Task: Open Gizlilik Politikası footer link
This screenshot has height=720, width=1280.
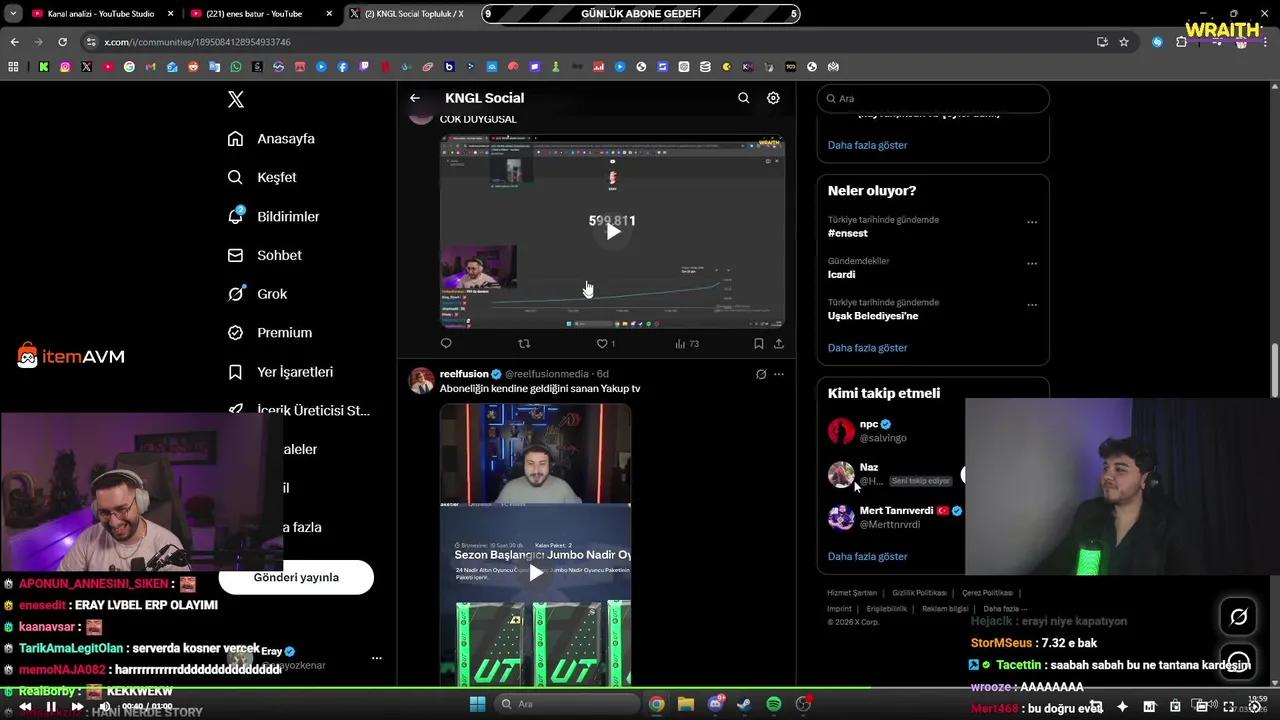Action: (919, 593)
